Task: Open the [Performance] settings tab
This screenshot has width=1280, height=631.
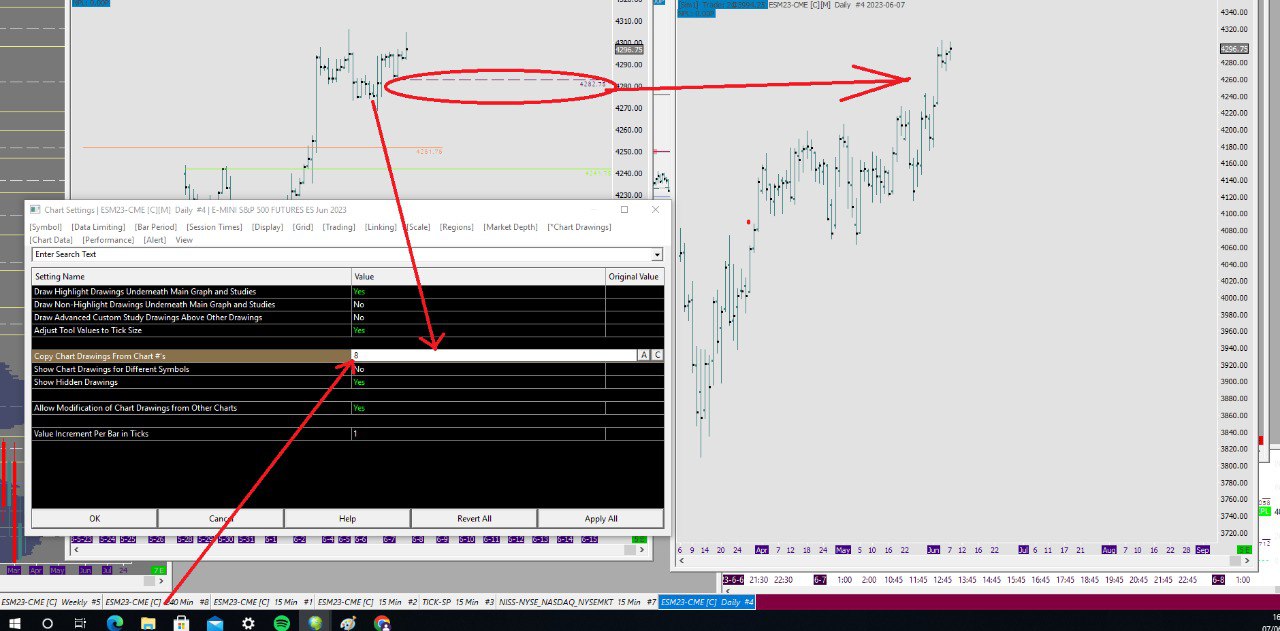Action: point(109,240)
